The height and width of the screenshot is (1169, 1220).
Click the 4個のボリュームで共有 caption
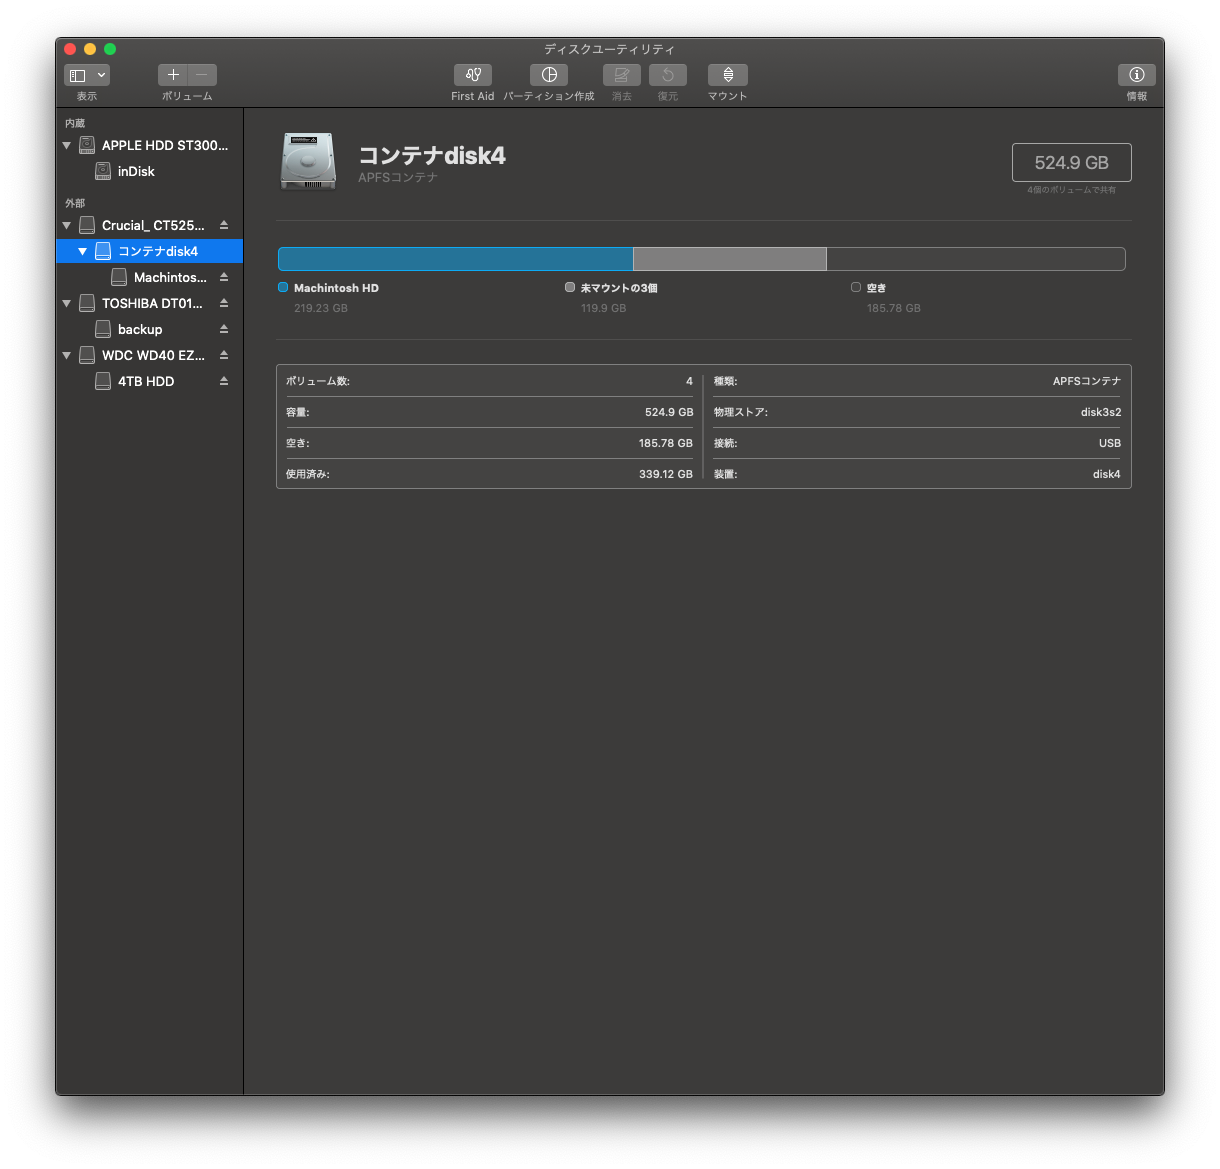tap(1072, 190)
